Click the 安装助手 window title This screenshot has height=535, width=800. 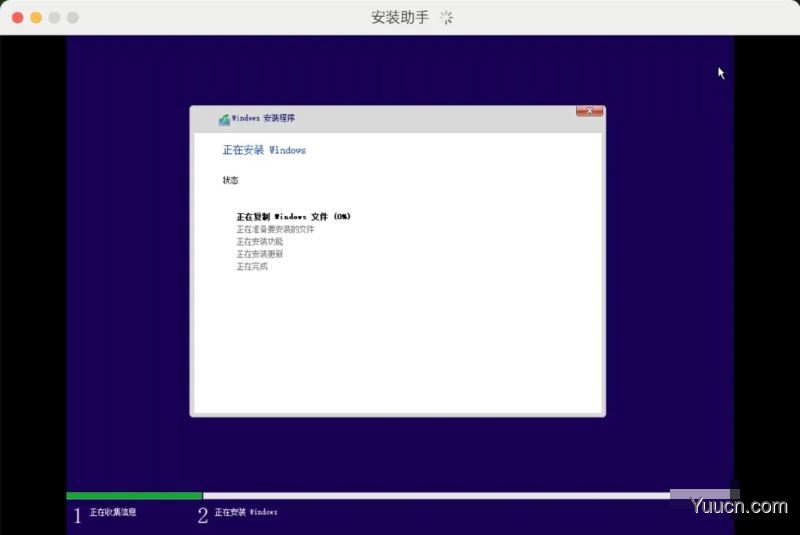(400, 17)
